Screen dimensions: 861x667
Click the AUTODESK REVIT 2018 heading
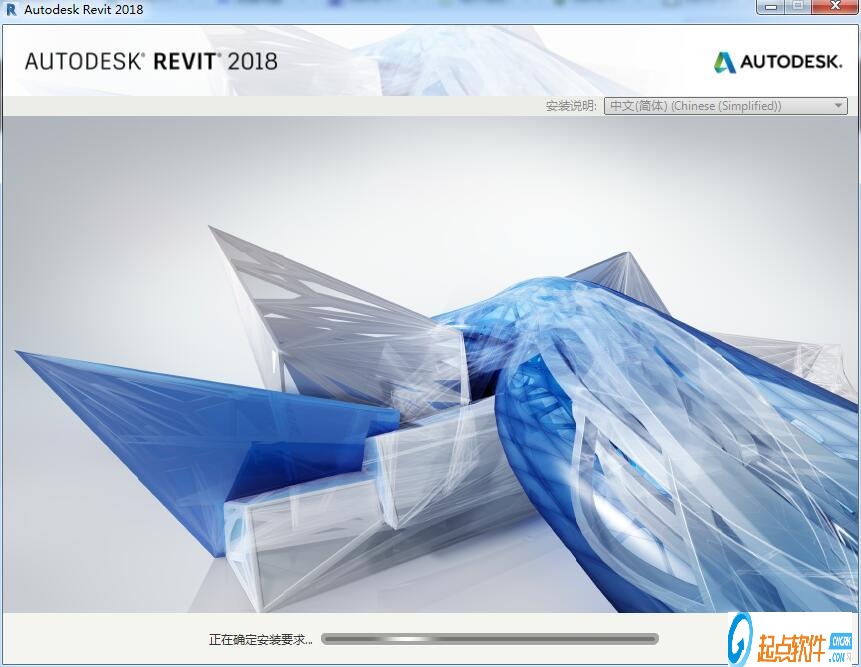pyautogui.click(x=151, y=61)
